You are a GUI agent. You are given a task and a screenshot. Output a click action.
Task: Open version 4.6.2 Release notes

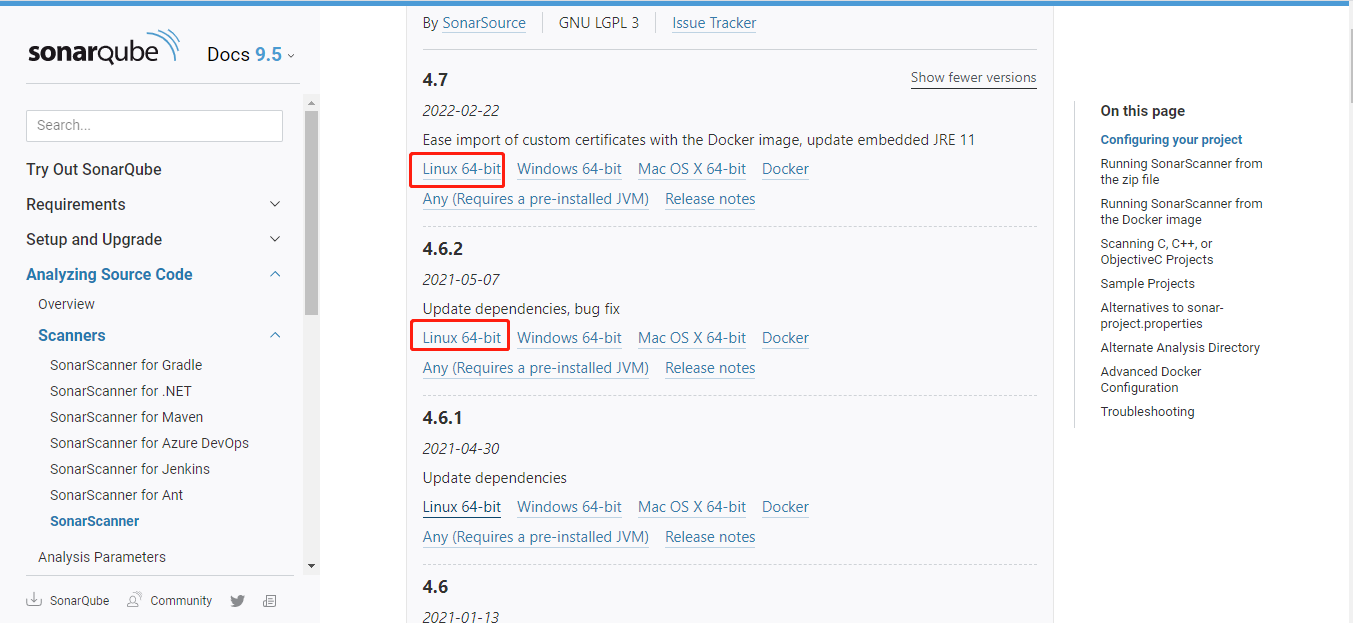click(710, 368)
